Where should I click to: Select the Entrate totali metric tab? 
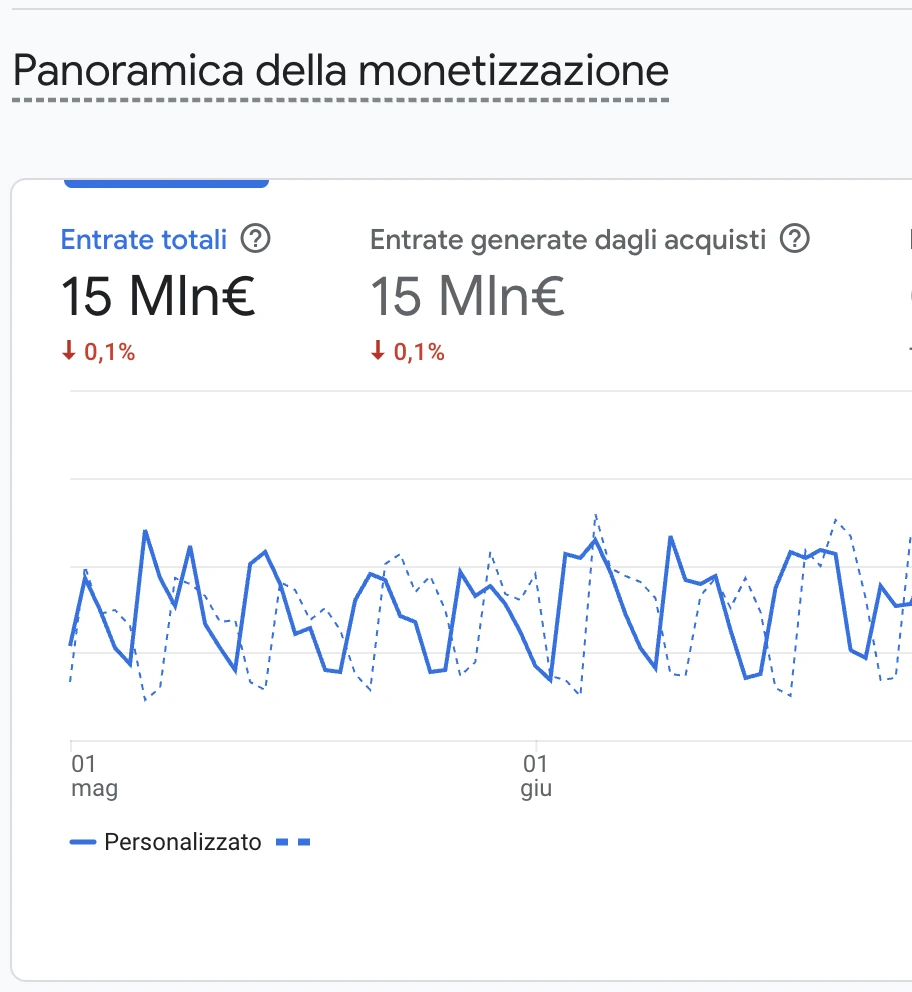click(x=144, y=240)
